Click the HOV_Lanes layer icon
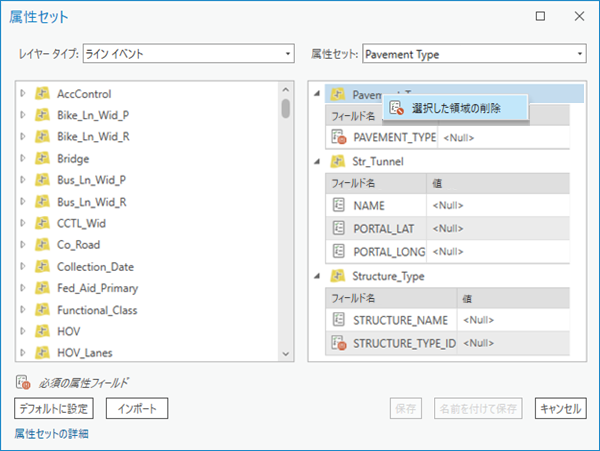The height and width of the screenshot is (451, 600). [42, 352]
